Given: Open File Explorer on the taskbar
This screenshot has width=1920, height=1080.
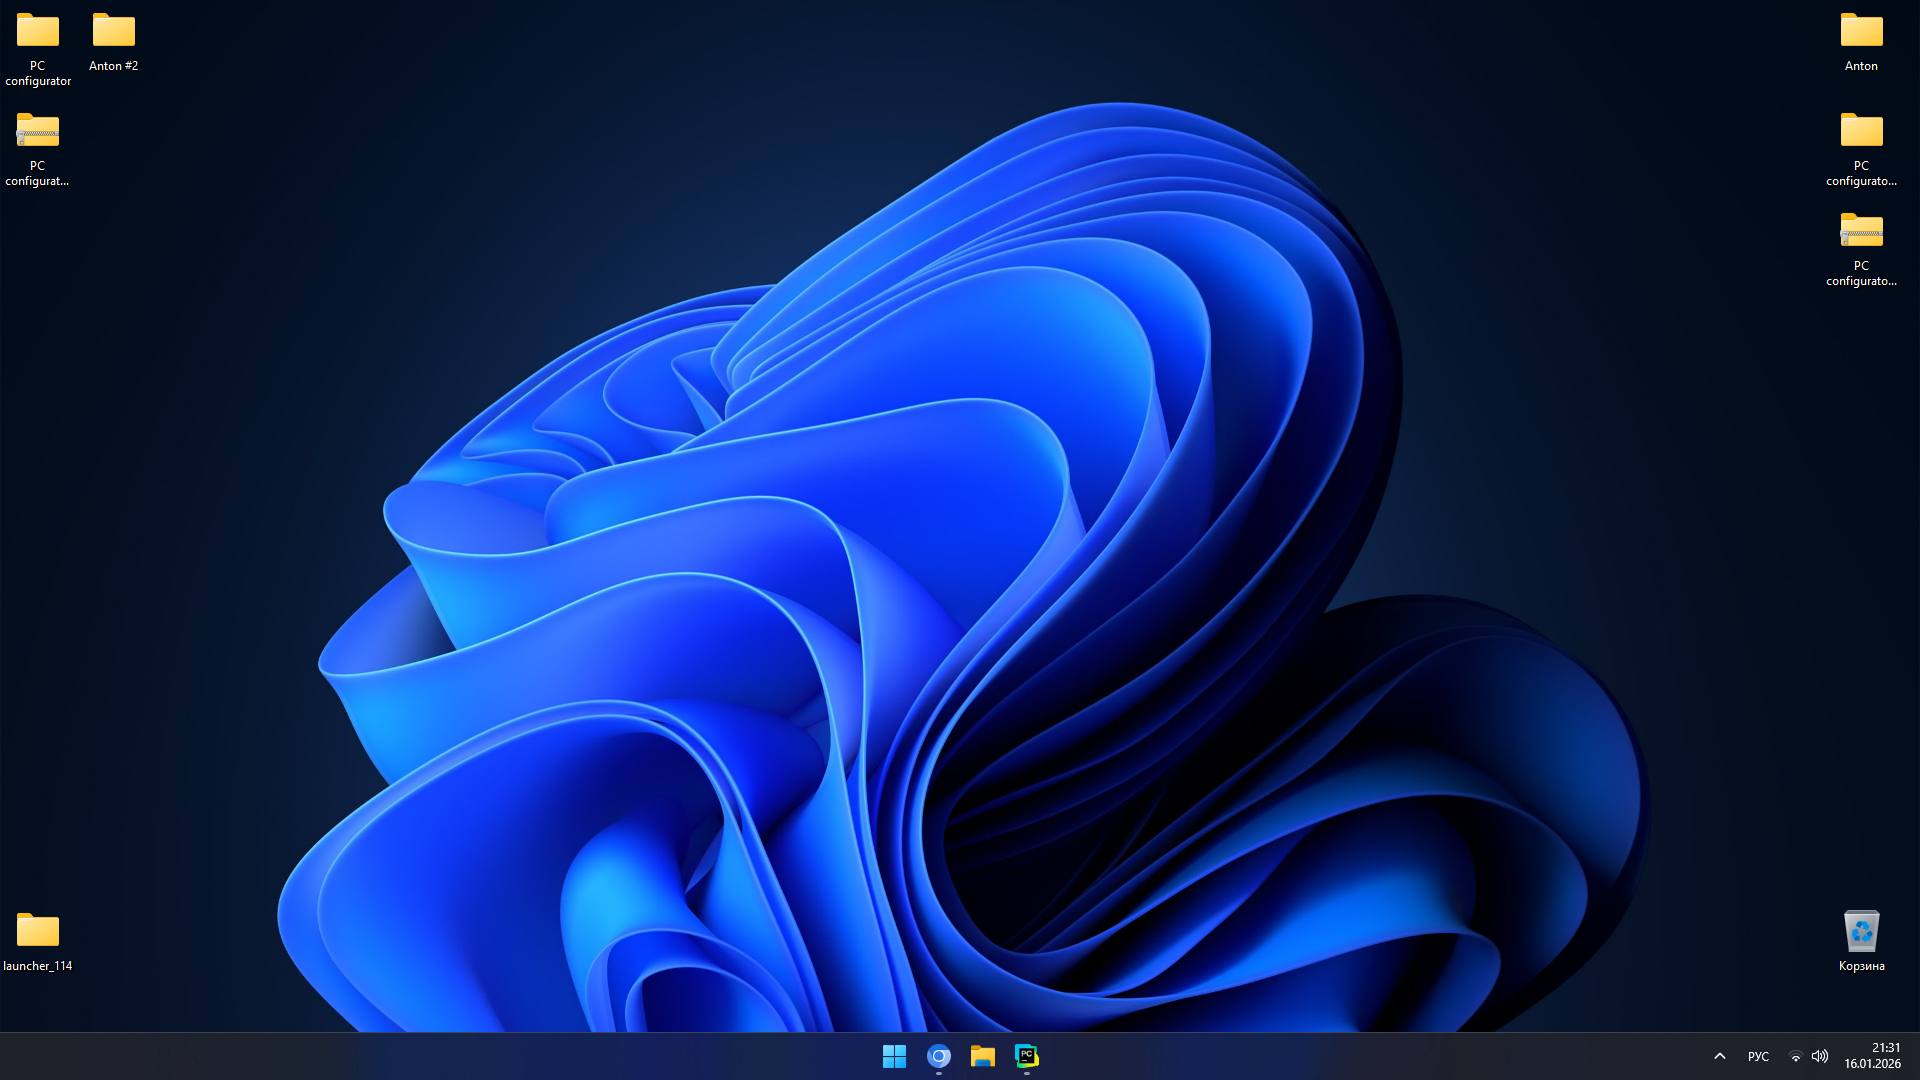Looking at the screenshot, I should point(982,1056).
